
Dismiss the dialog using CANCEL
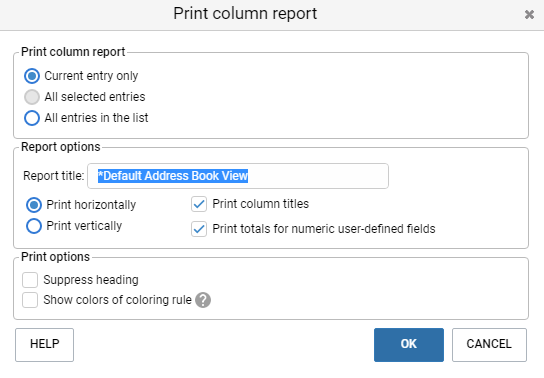(489, 345)
